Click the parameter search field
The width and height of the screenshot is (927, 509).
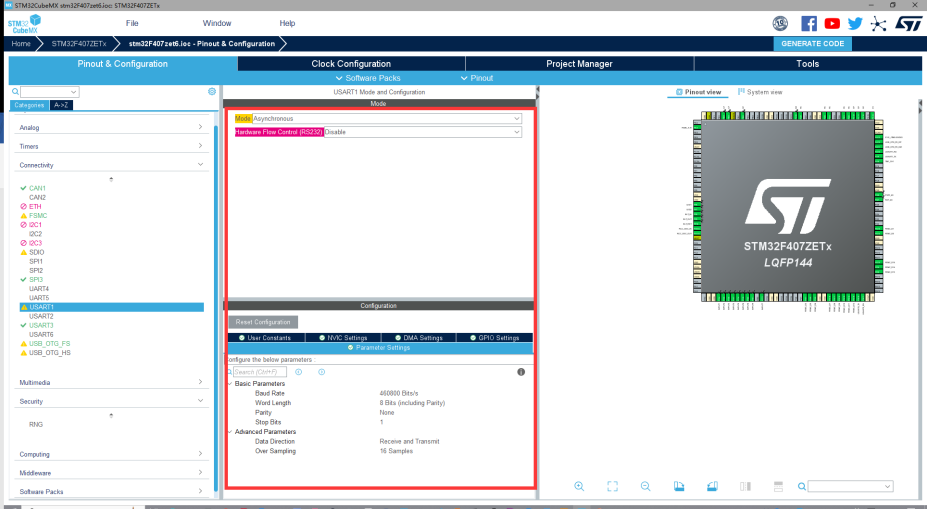260,372
